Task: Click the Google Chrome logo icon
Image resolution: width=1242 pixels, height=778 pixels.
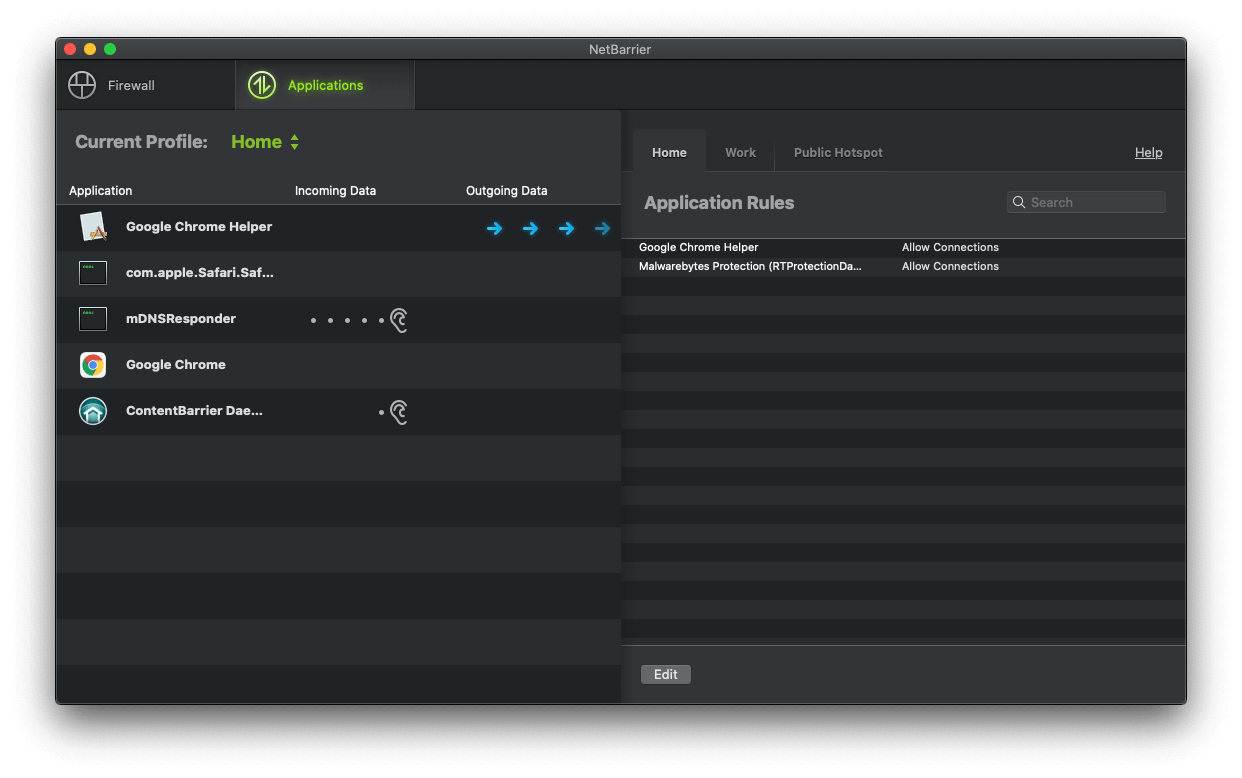Action: [93, 365]
